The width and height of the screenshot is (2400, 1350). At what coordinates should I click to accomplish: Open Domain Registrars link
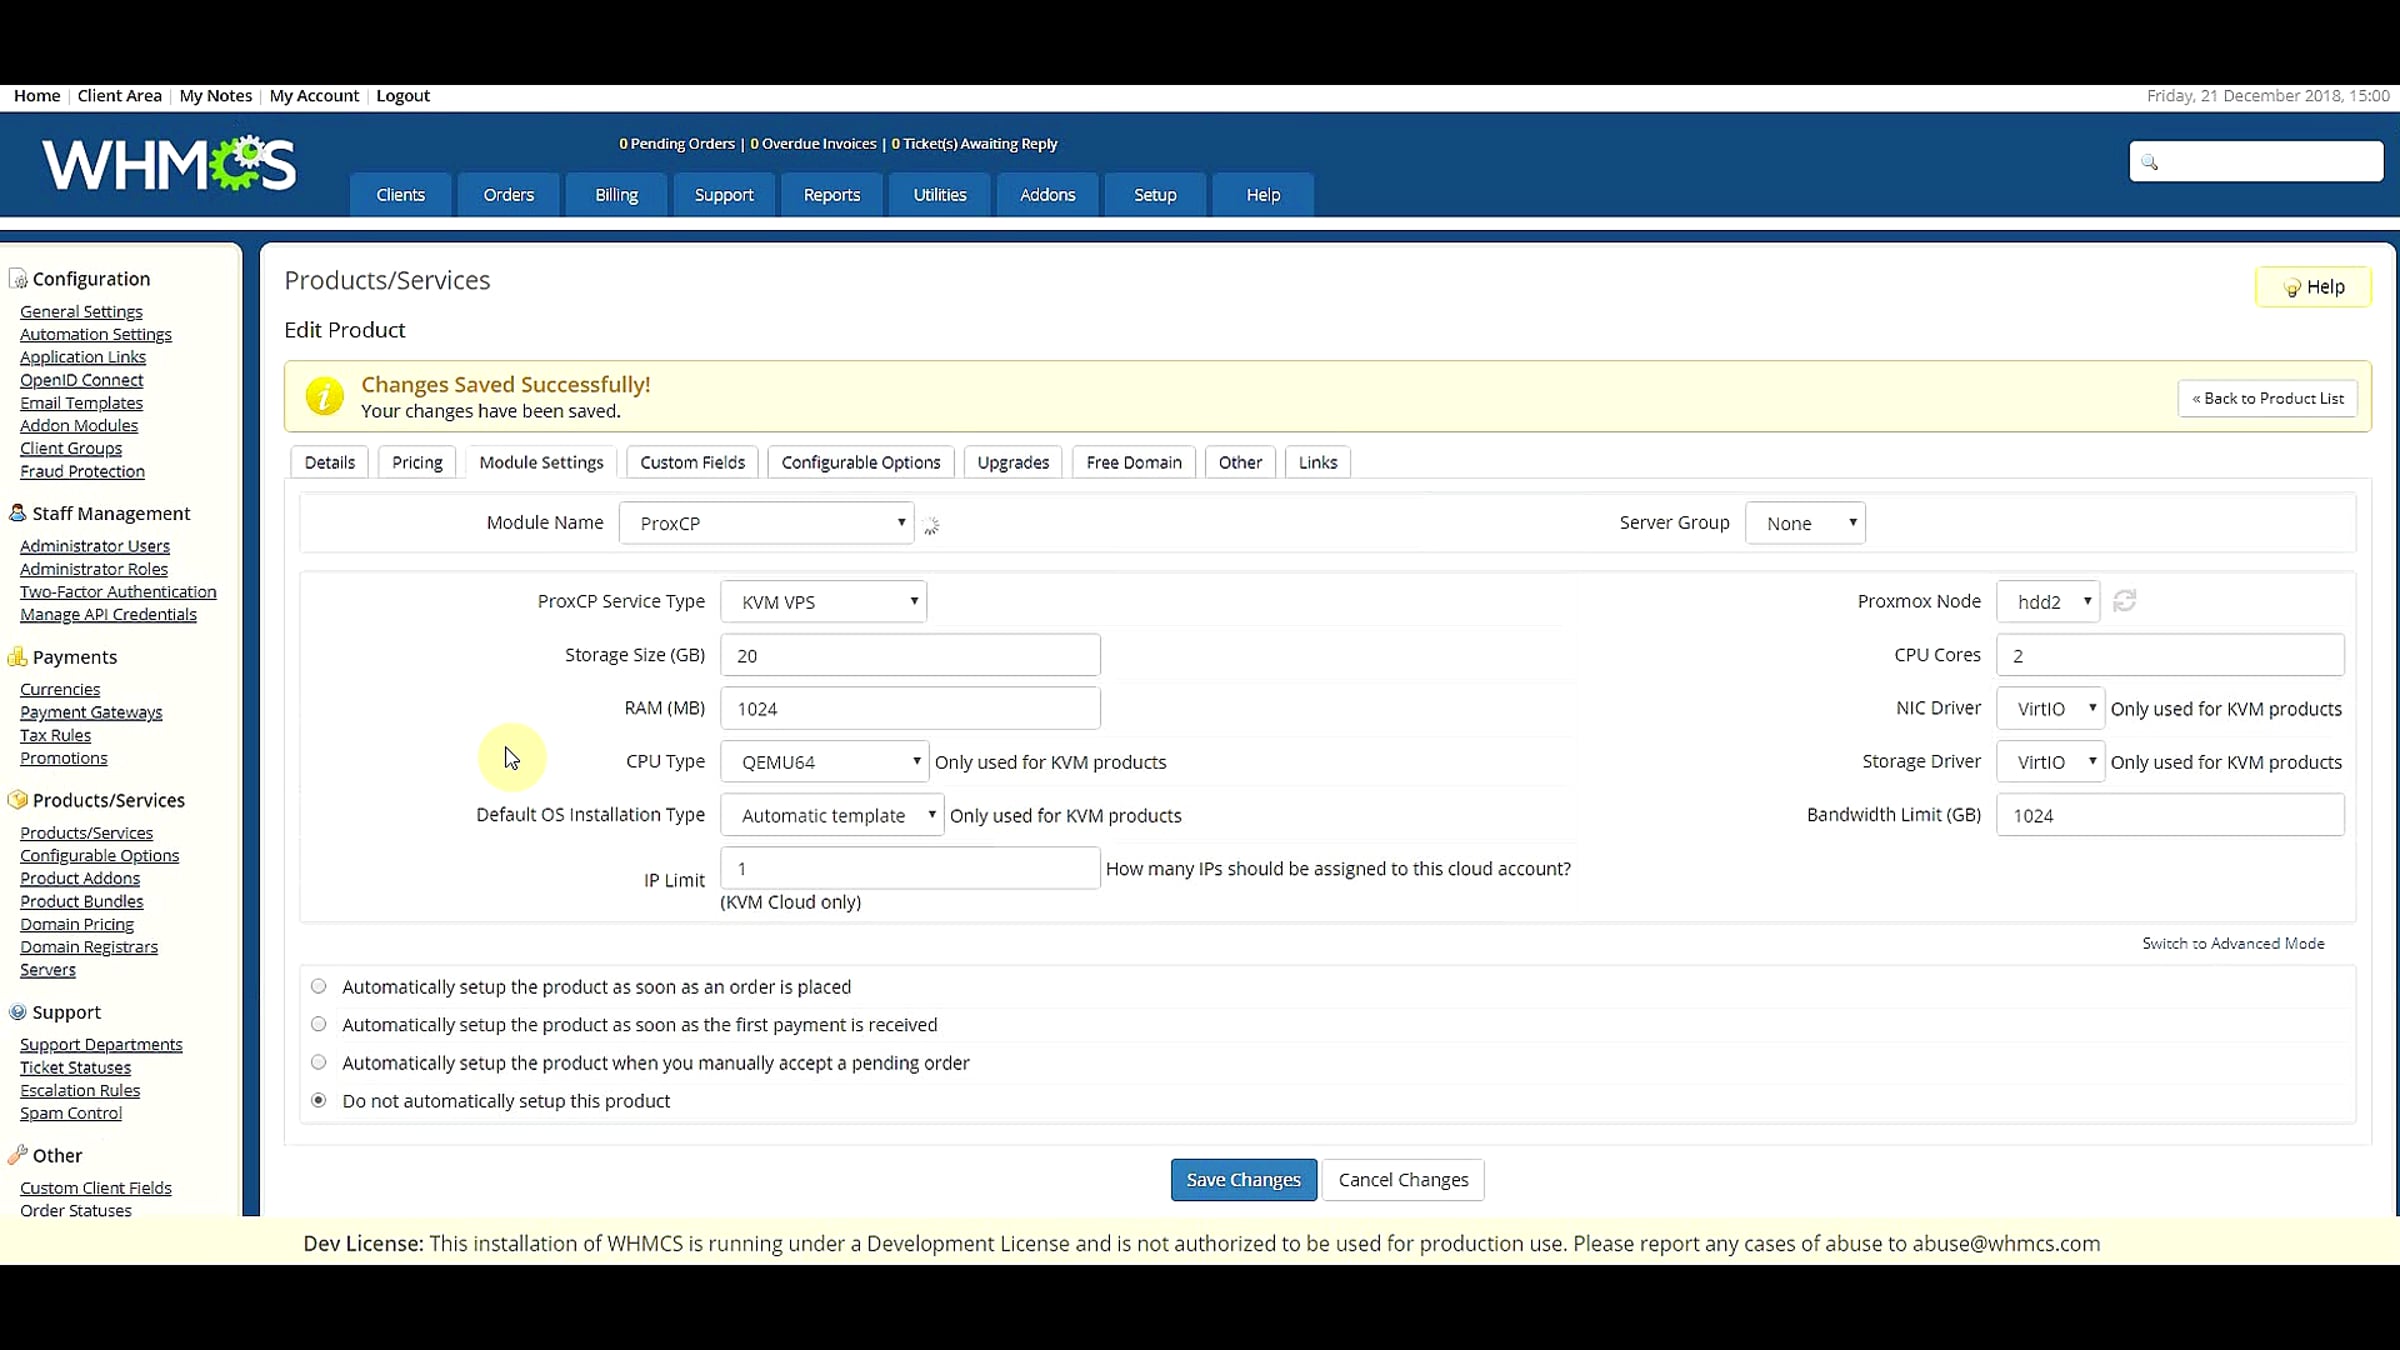[89, 947]
